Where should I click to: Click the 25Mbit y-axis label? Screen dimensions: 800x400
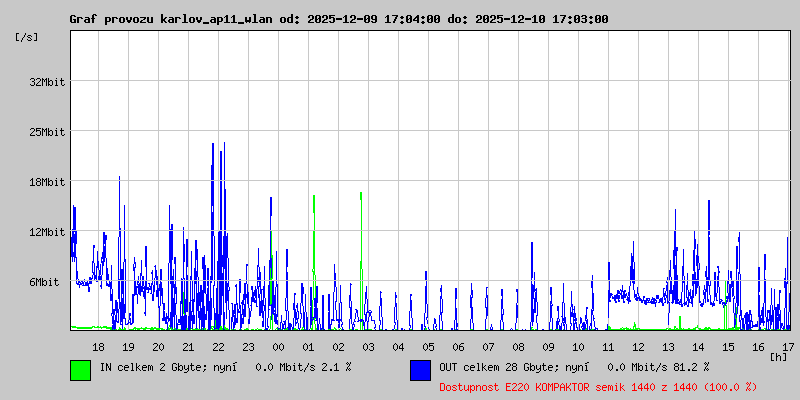(x=47, y=132)
